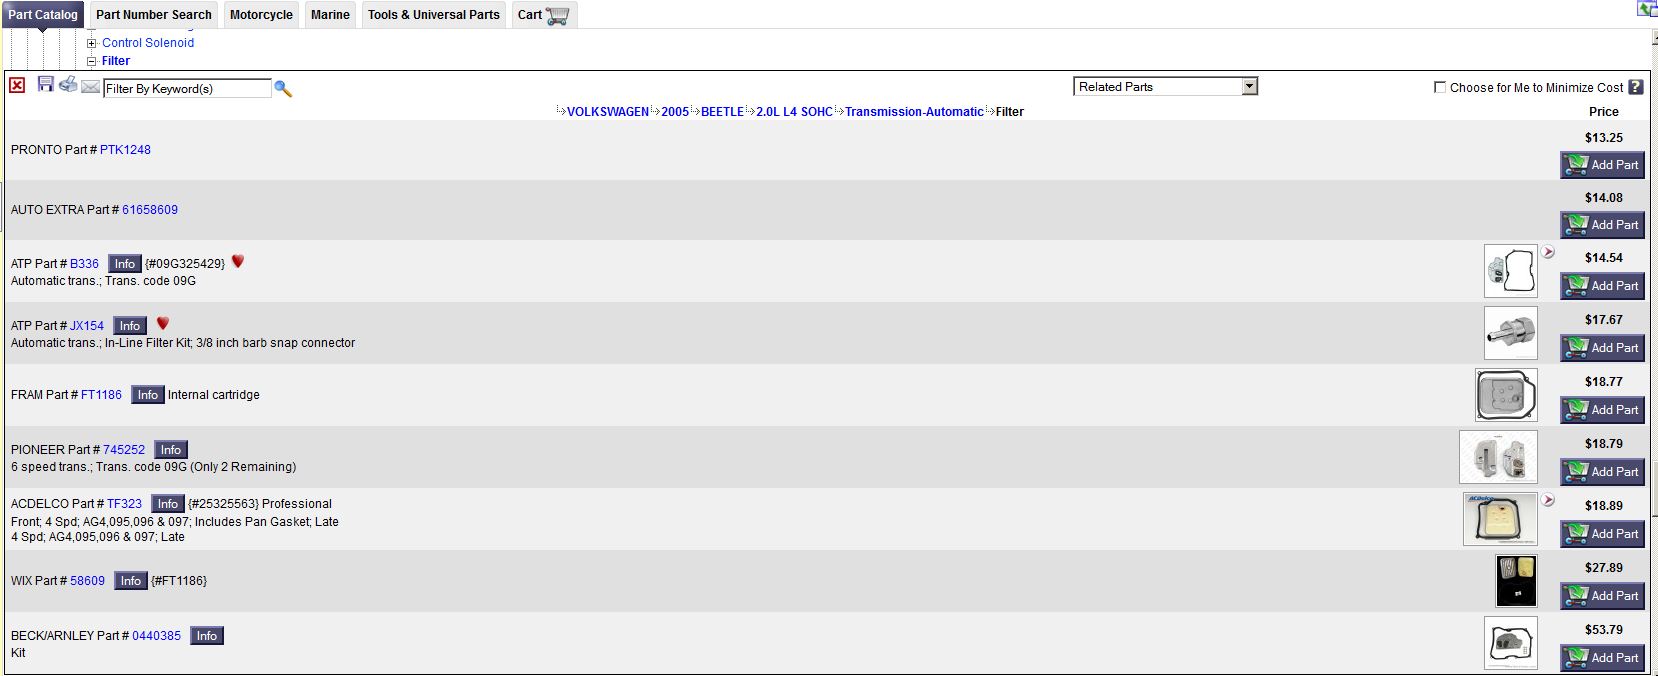The width and height of the screenshot is (1658, 676).
Task: Open part number PTK1248 link
Action: tap(125, 150)
